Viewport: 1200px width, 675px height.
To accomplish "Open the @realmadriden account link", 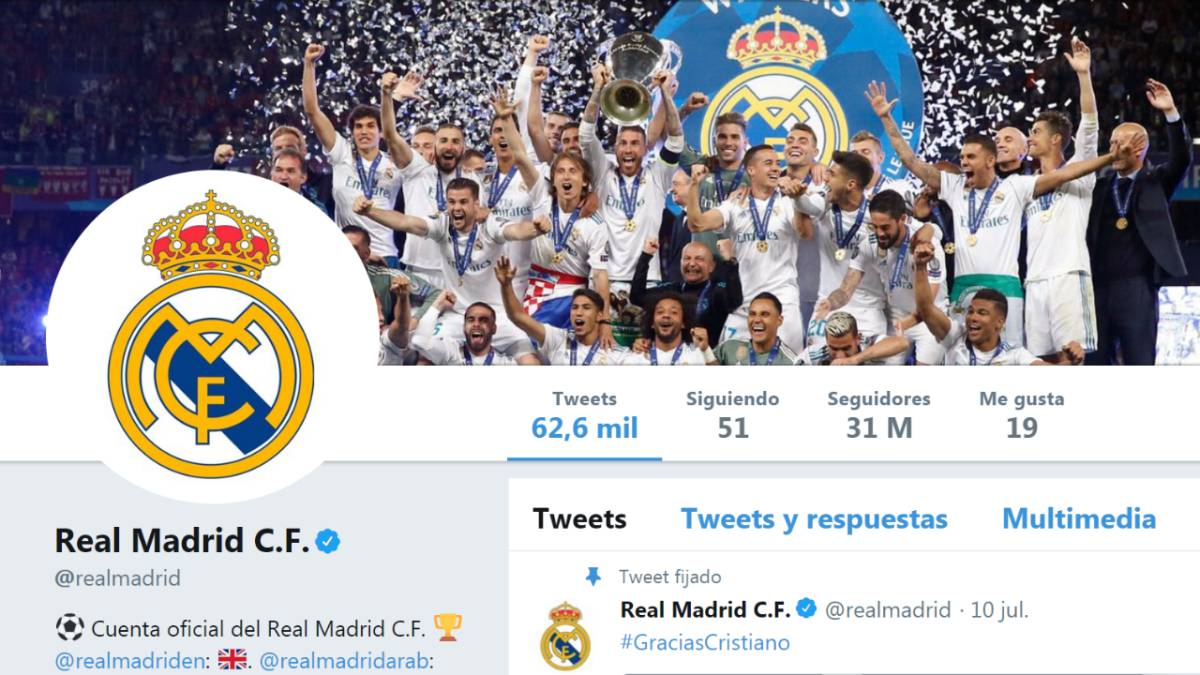I will 131,660.
